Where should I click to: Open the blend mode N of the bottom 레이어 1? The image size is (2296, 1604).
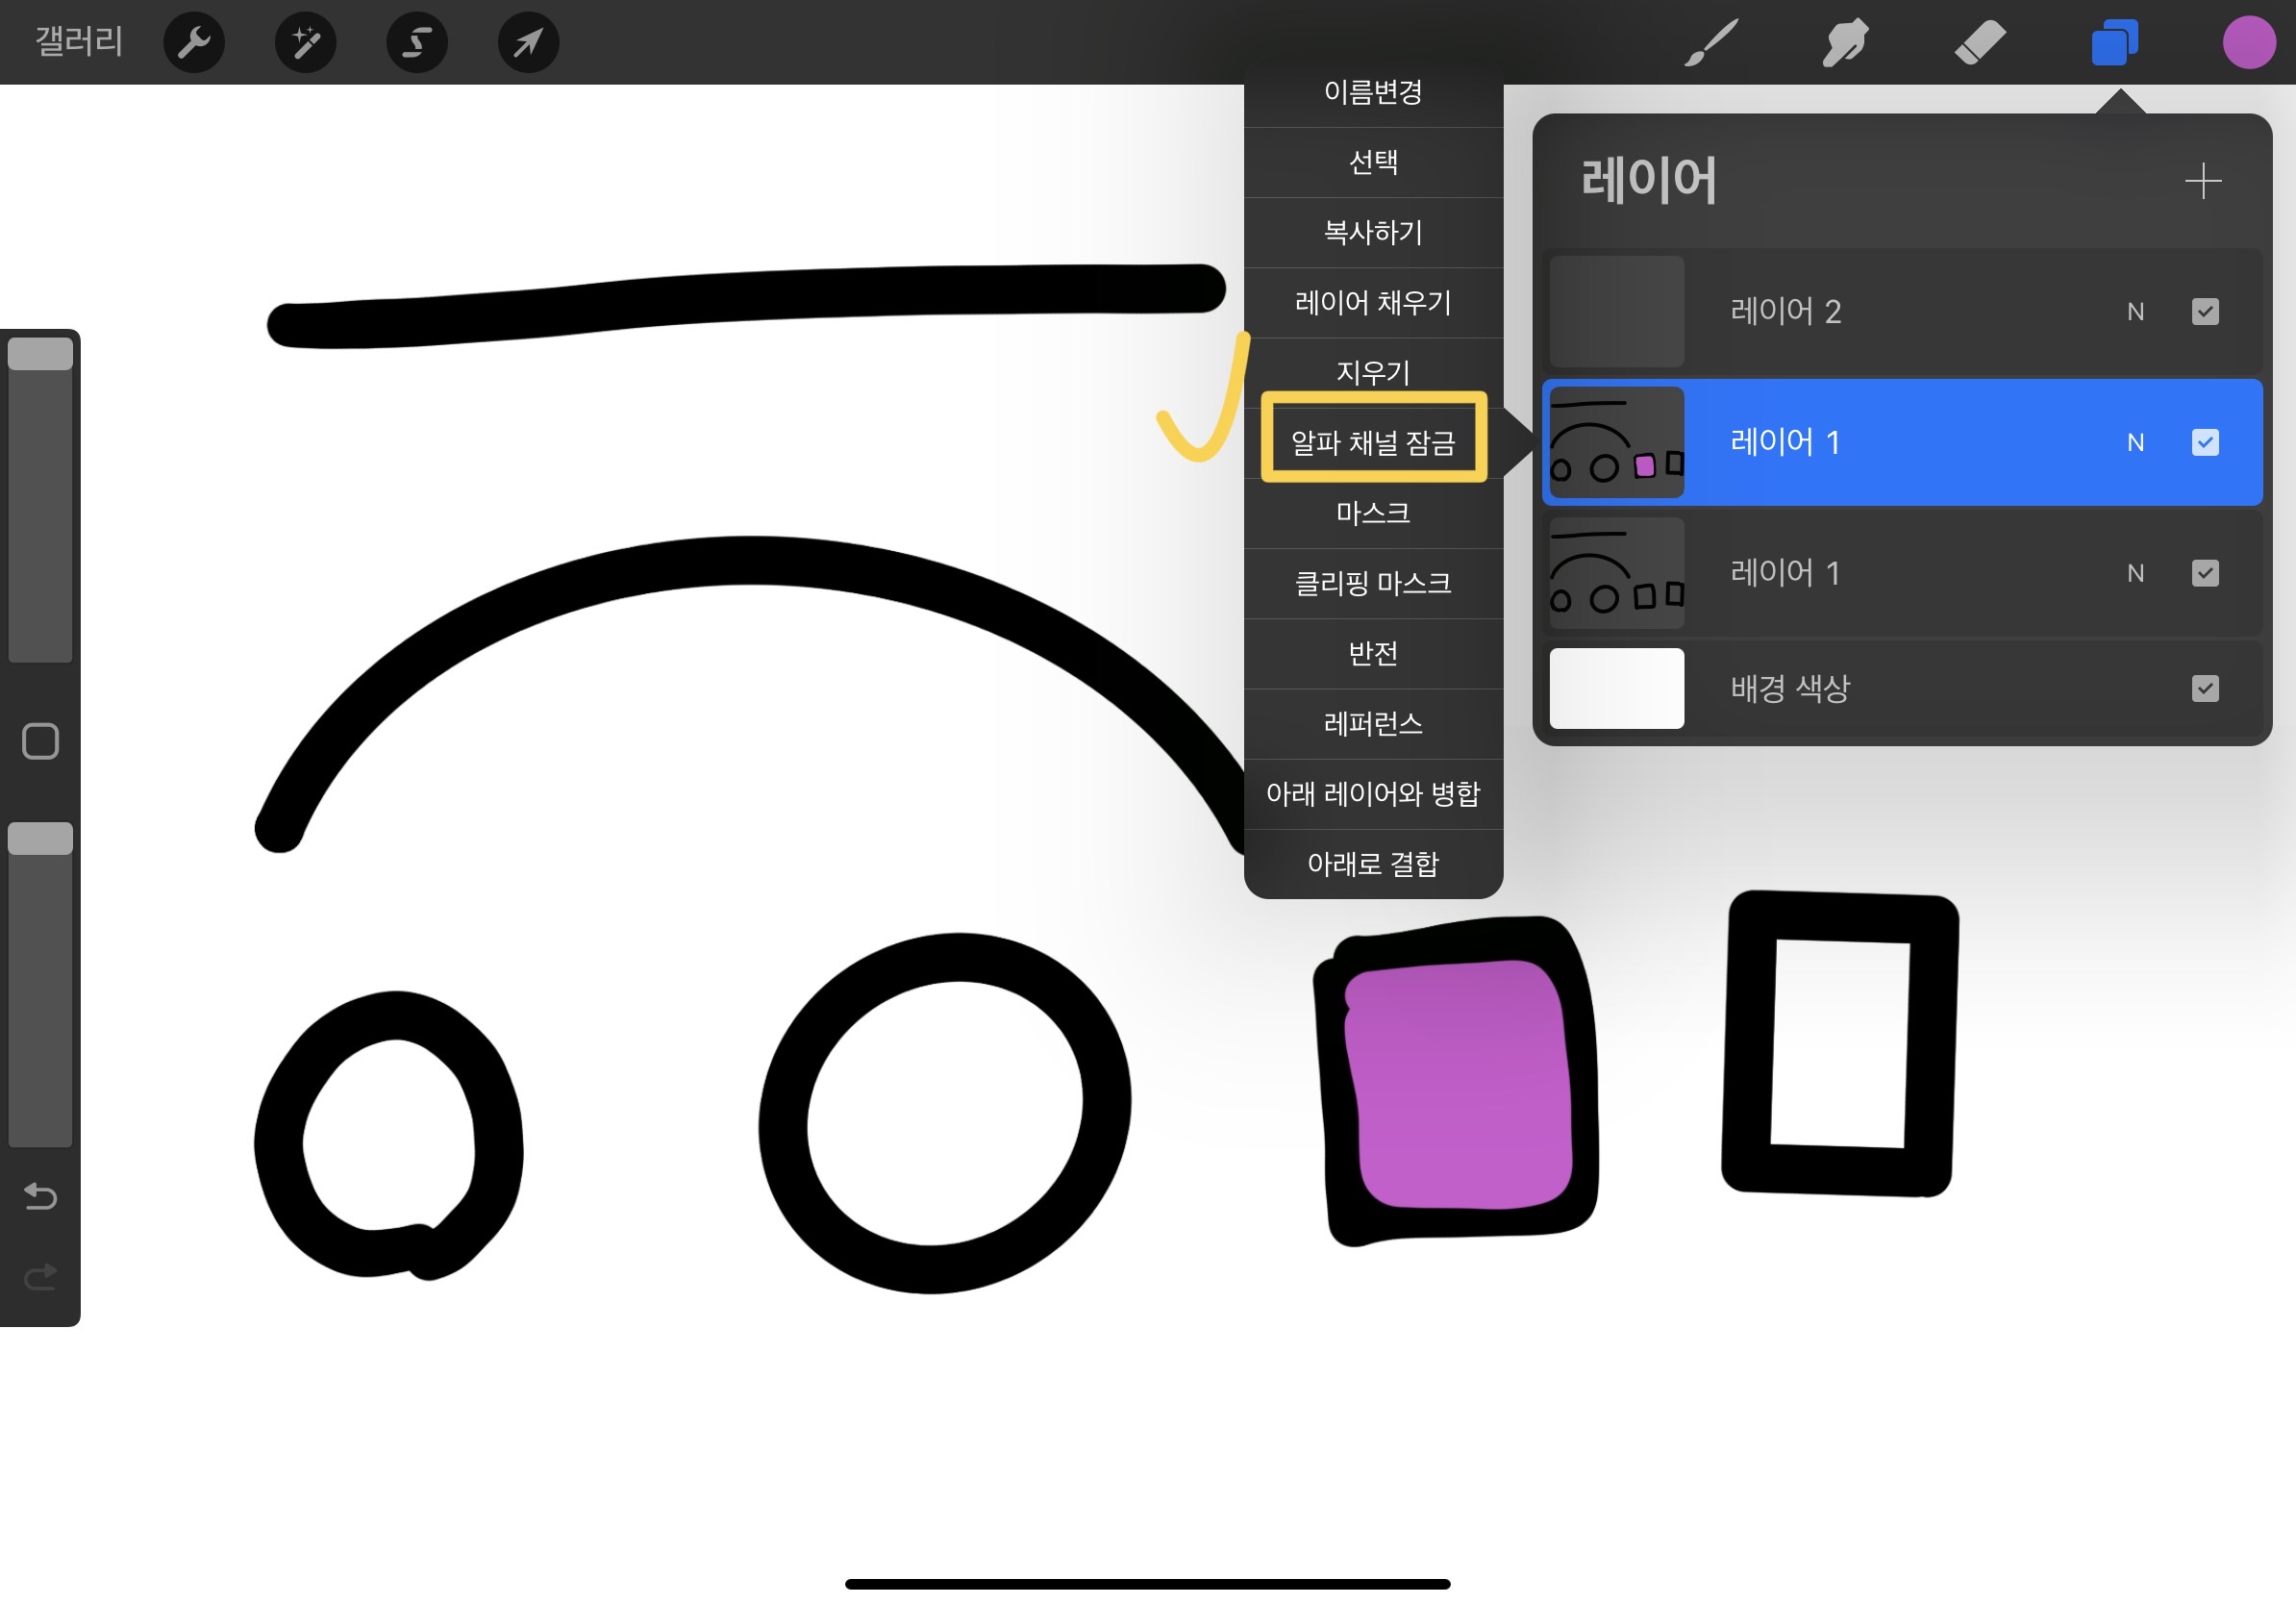[x=2135, y=574]
